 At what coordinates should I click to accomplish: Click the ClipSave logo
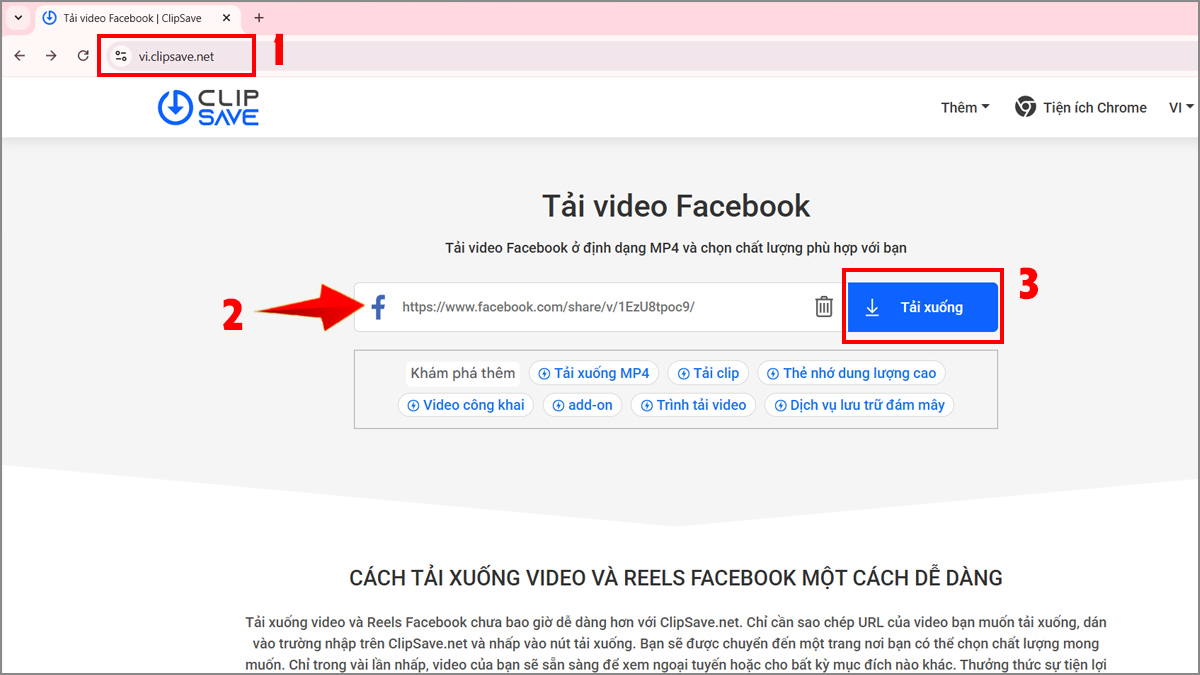click(x=207, y=107)
